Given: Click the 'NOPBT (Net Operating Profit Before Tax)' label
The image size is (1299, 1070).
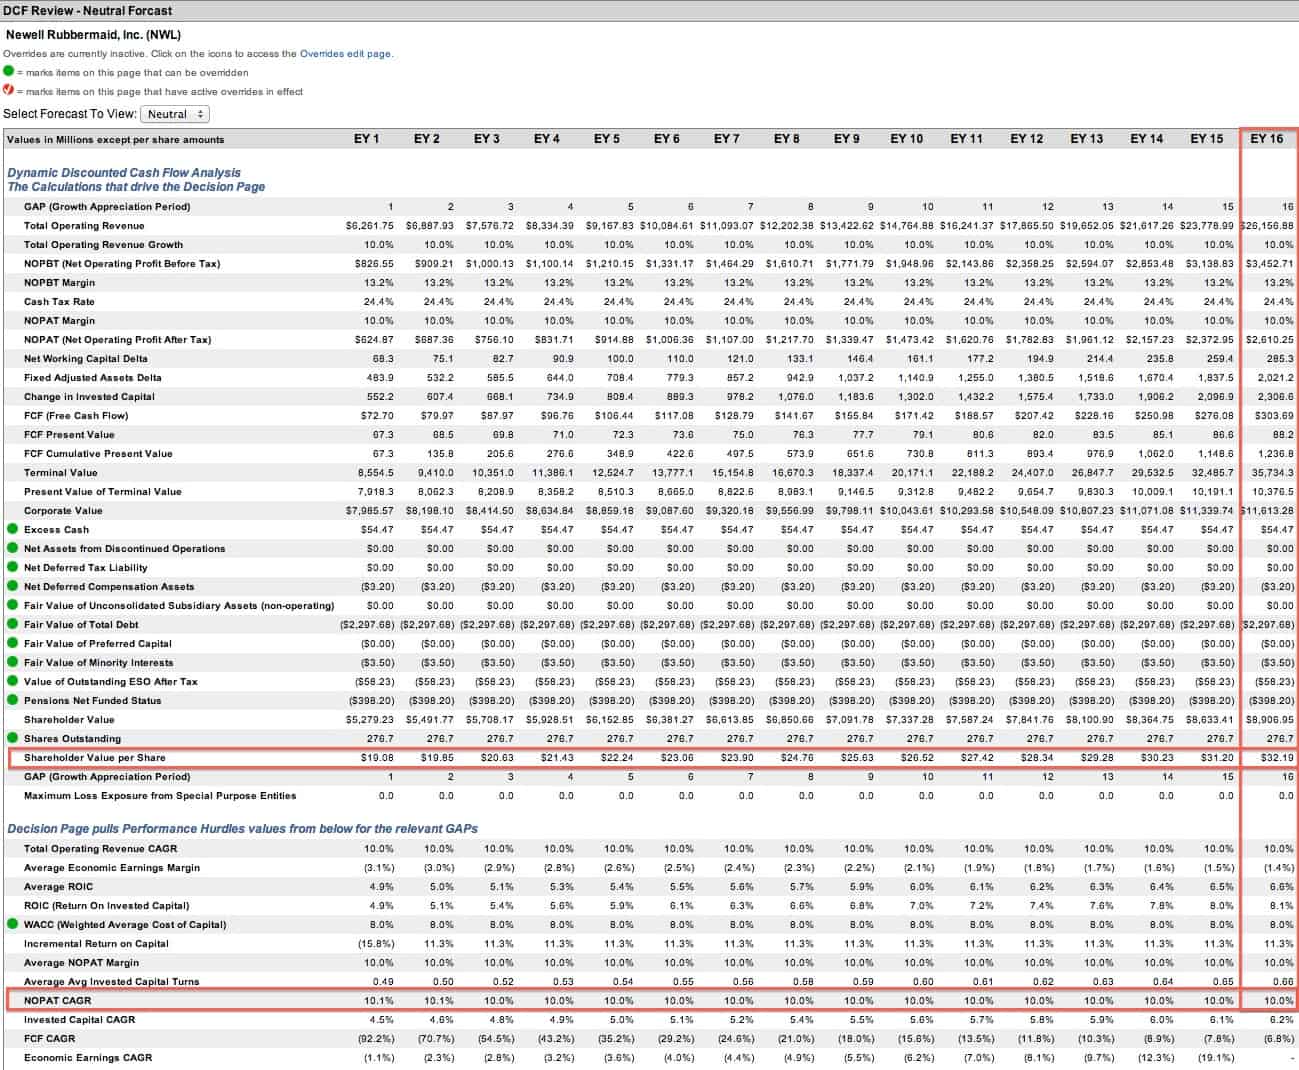Looking at the screenshot, I should (x=122, y=264).
